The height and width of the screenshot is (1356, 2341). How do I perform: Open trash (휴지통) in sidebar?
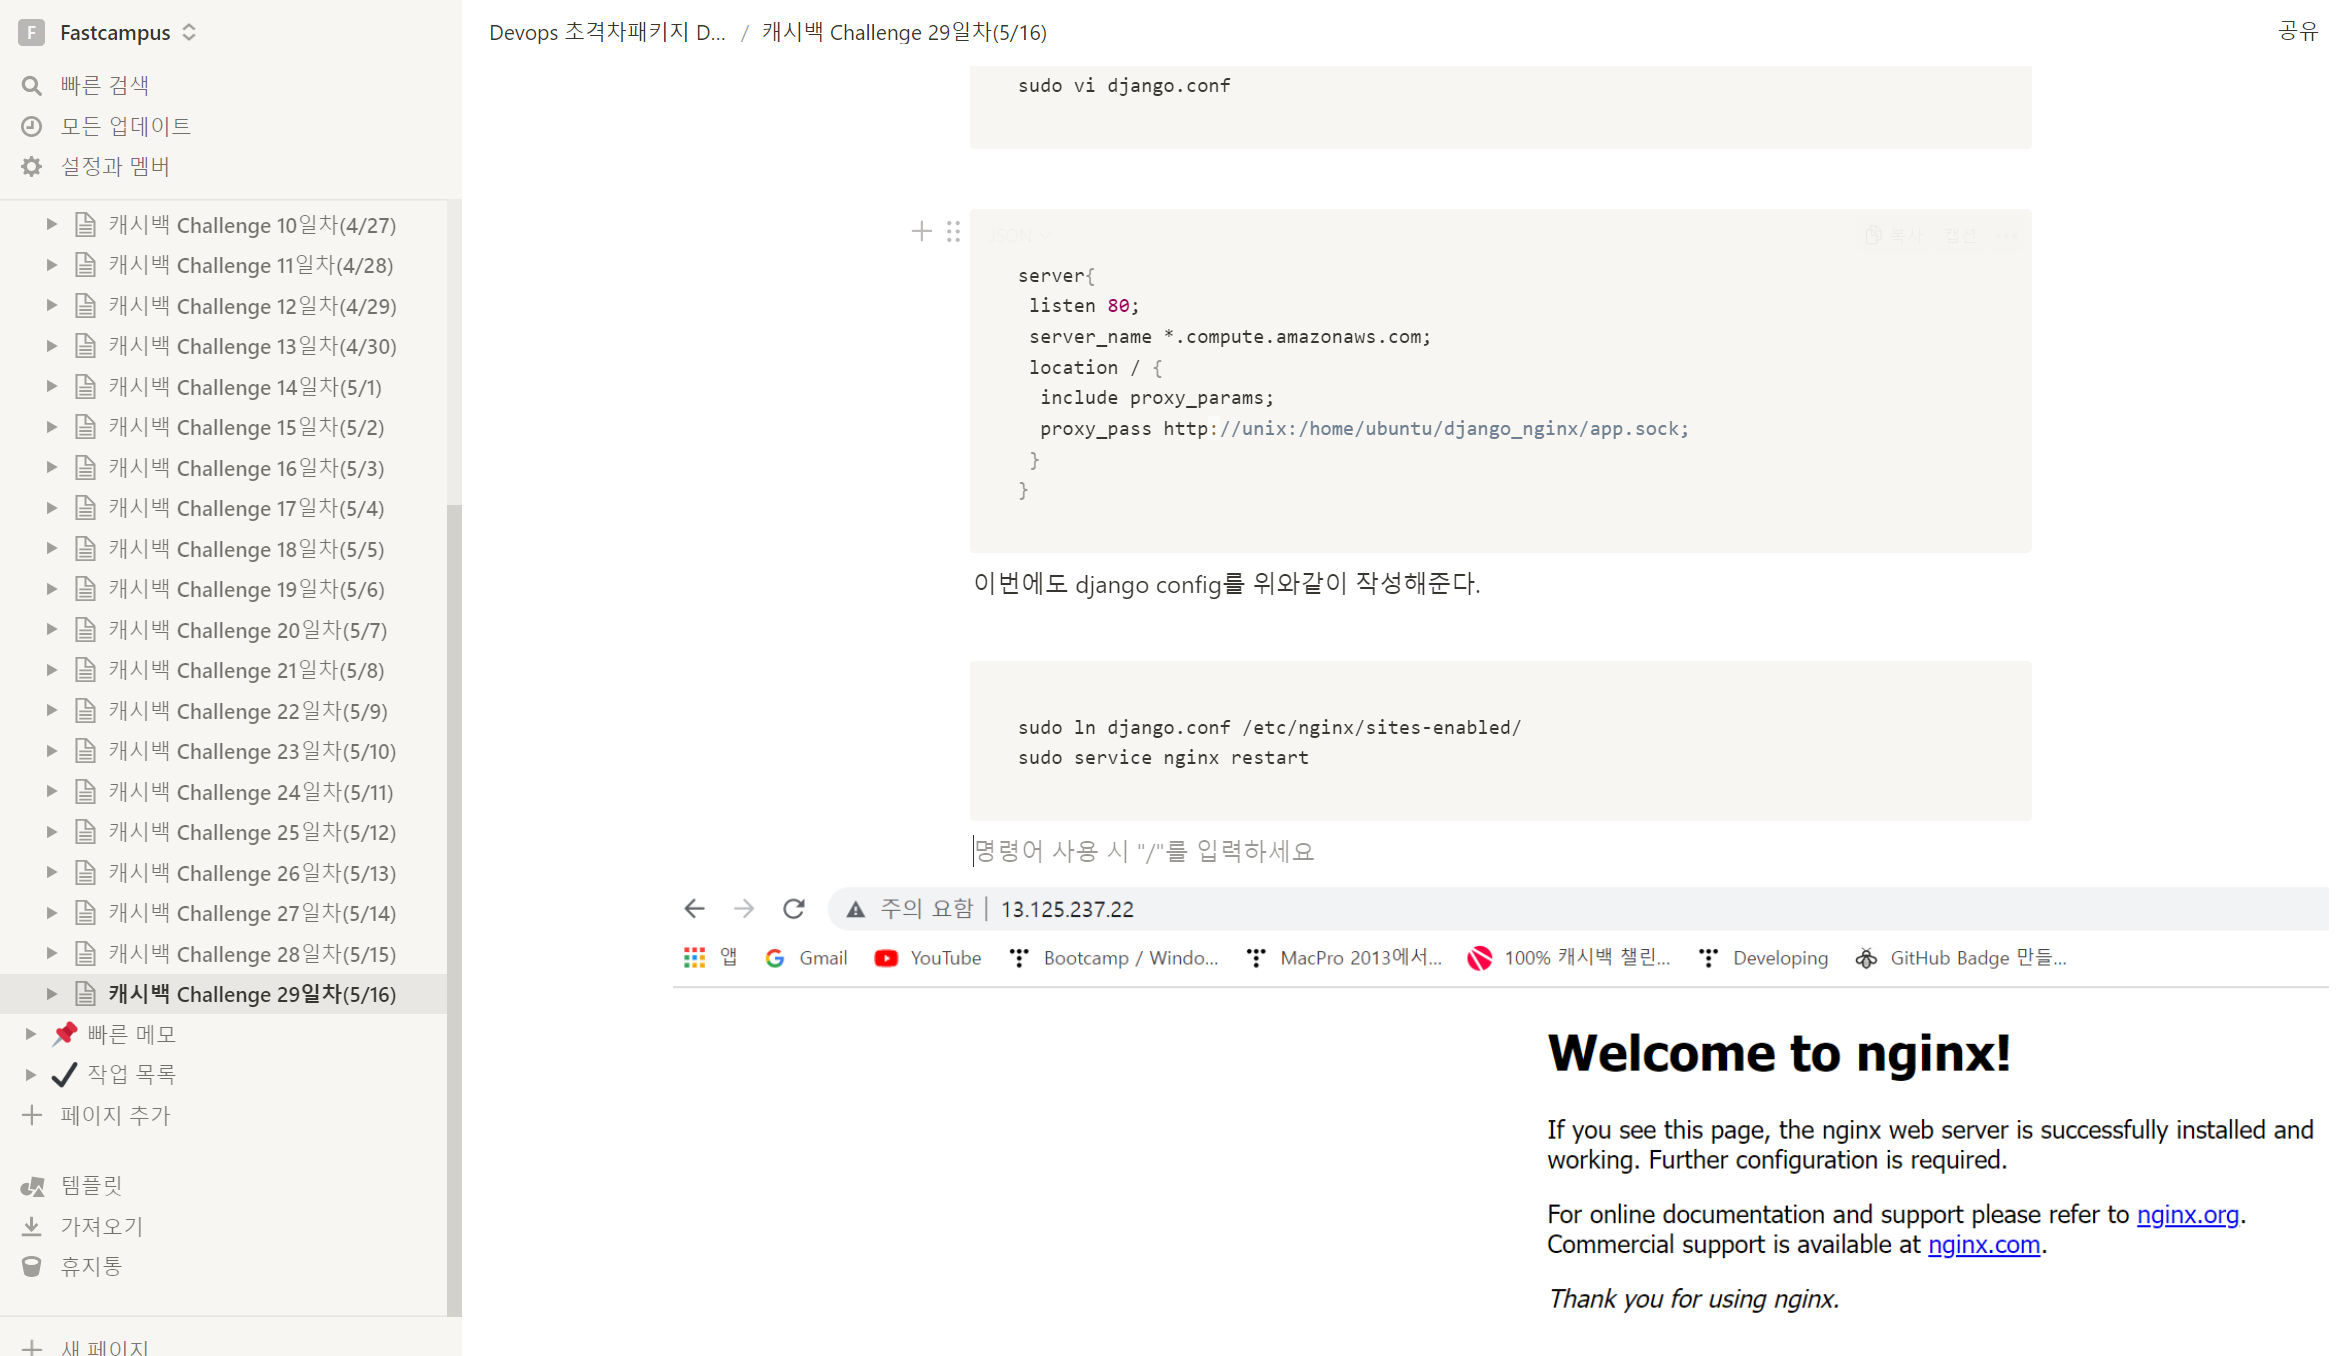[x=90, y=1266]
